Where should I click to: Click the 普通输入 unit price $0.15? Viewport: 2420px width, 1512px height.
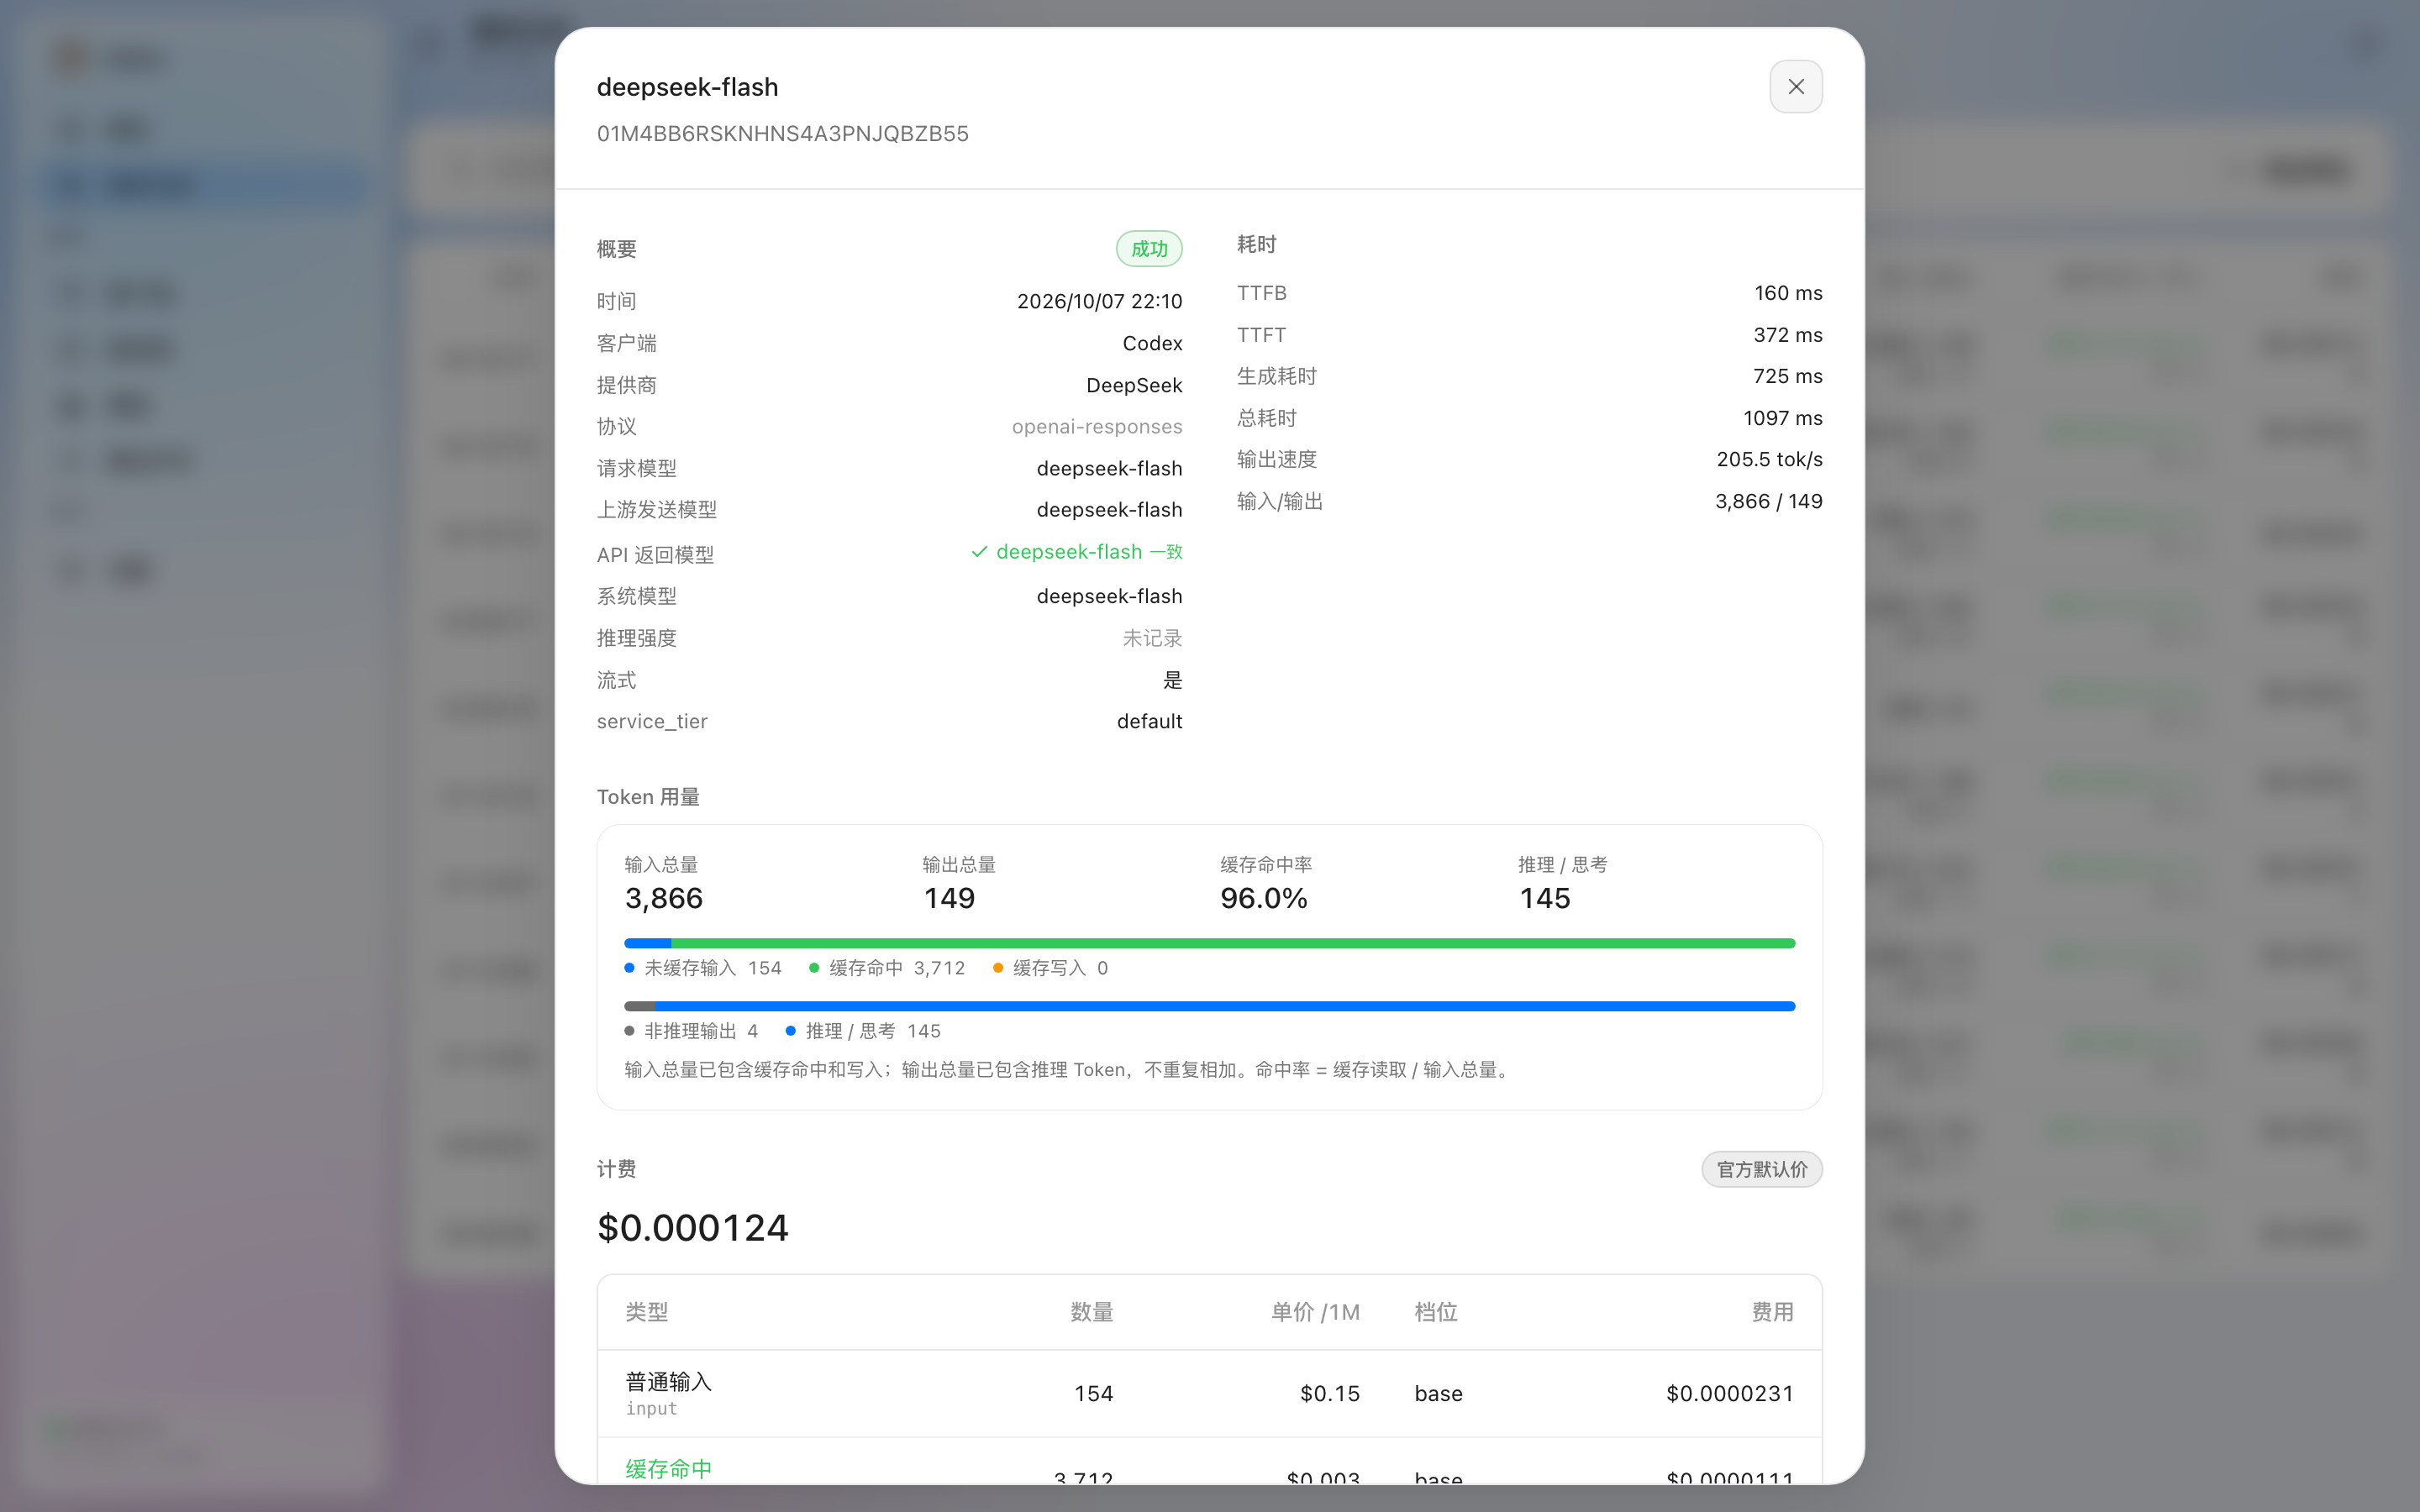pos(1329,1394)
